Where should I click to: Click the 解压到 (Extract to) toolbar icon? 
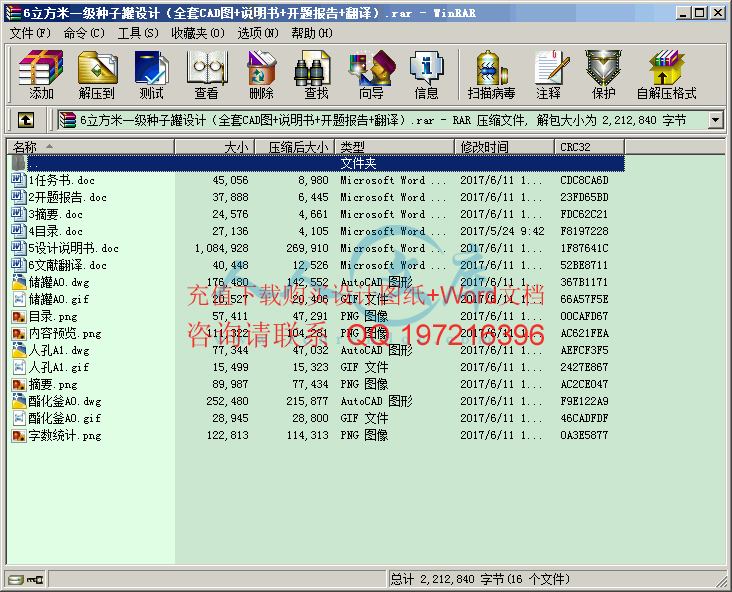97,75
